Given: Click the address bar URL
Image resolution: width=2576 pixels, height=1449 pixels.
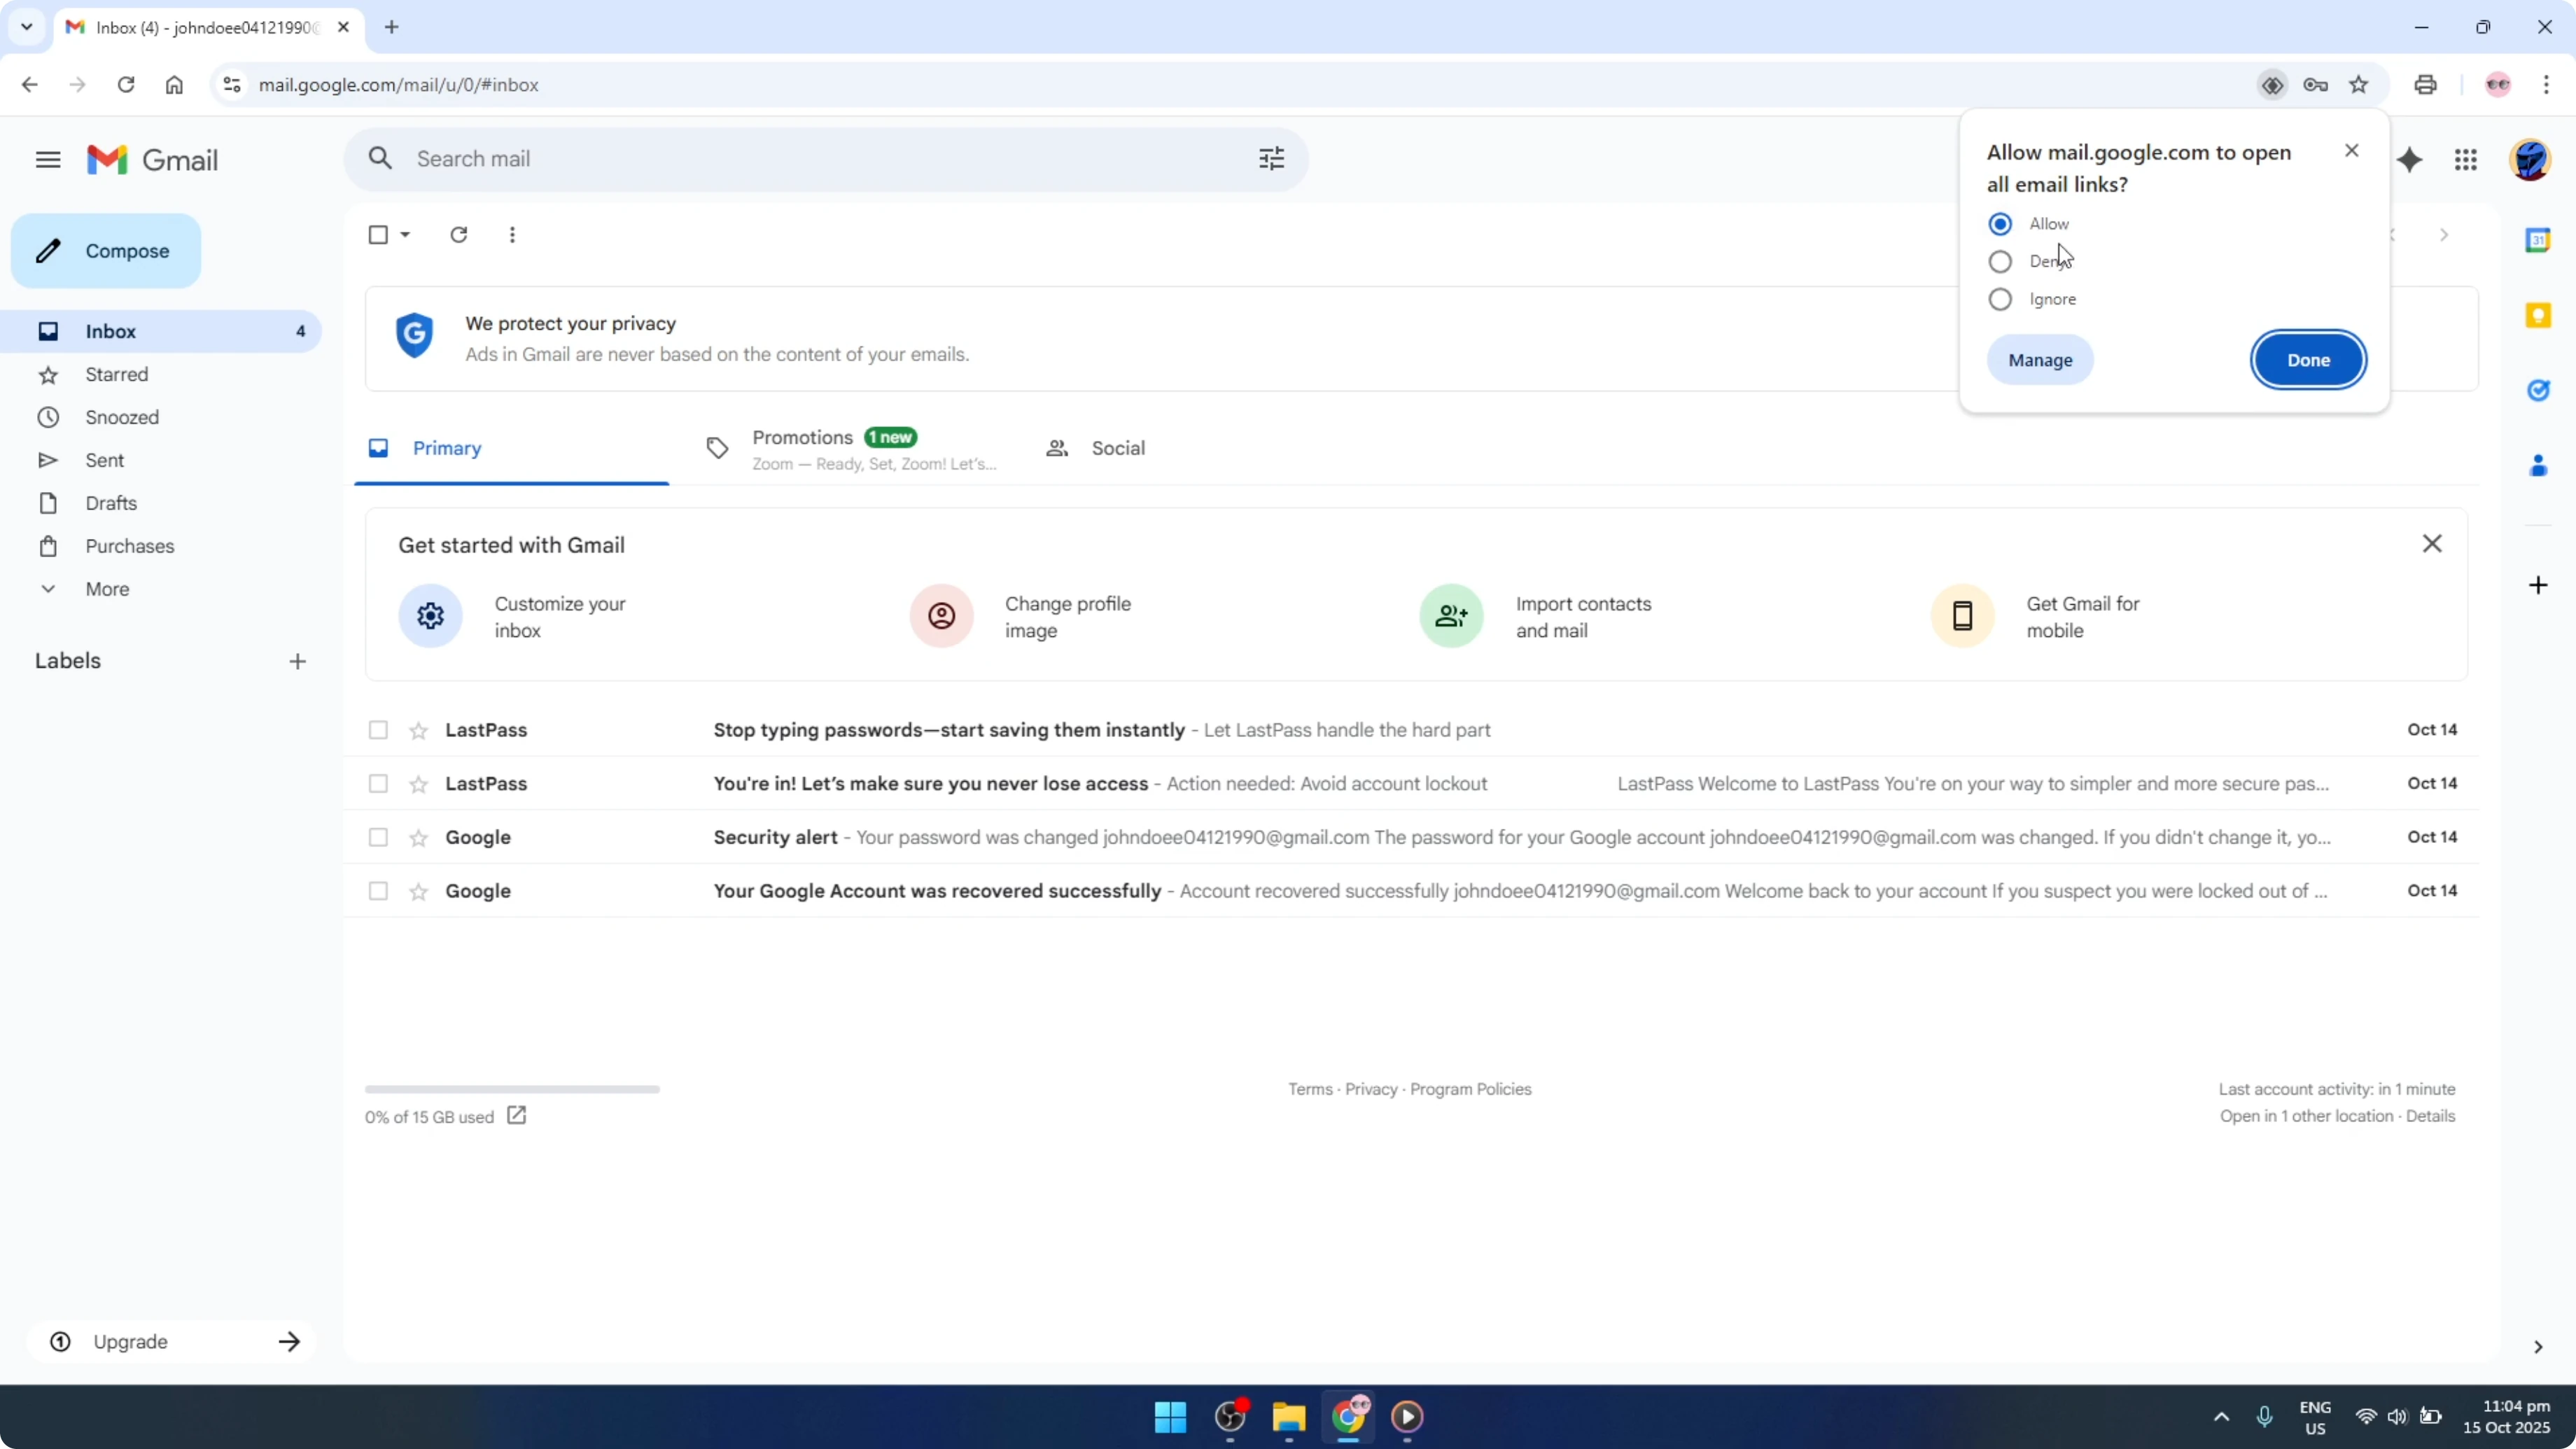Looking at the screenshot, I should (398, 85).
